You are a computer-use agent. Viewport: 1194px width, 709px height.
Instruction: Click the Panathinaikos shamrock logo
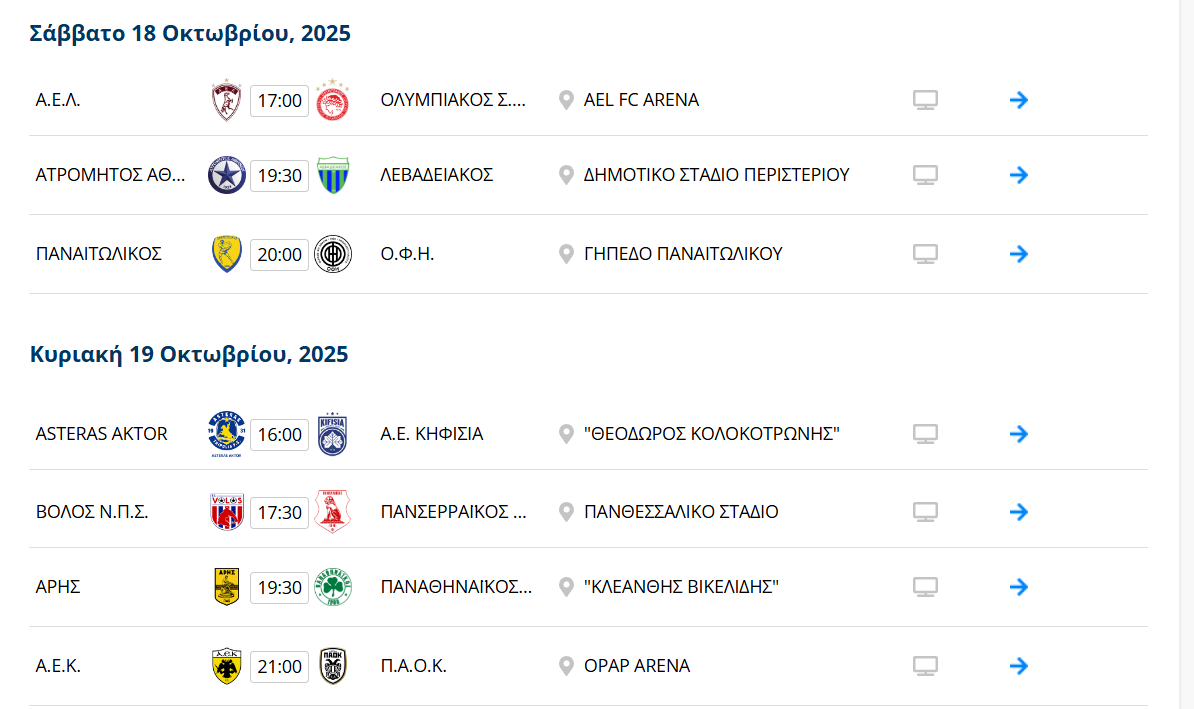332,587
